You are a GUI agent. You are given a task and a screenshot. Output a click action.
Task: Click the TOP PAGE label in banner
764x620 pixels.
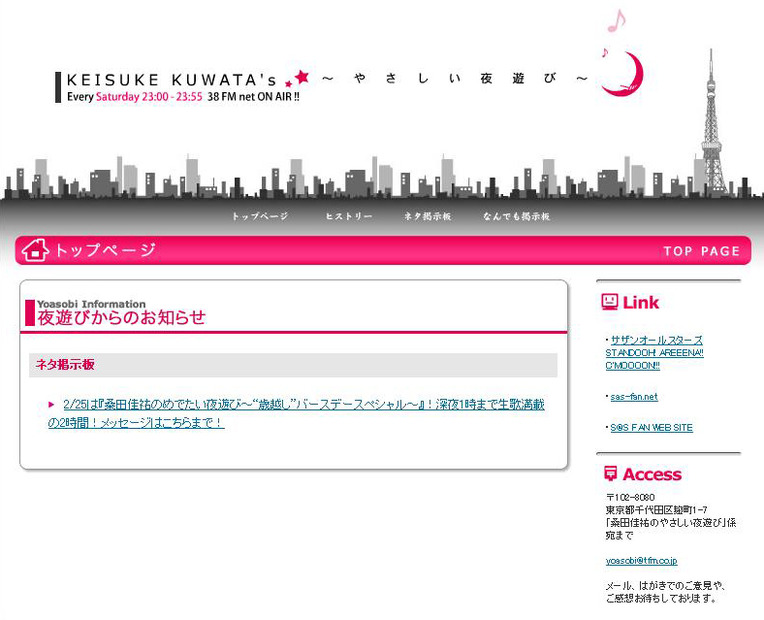tap(702, 251)
